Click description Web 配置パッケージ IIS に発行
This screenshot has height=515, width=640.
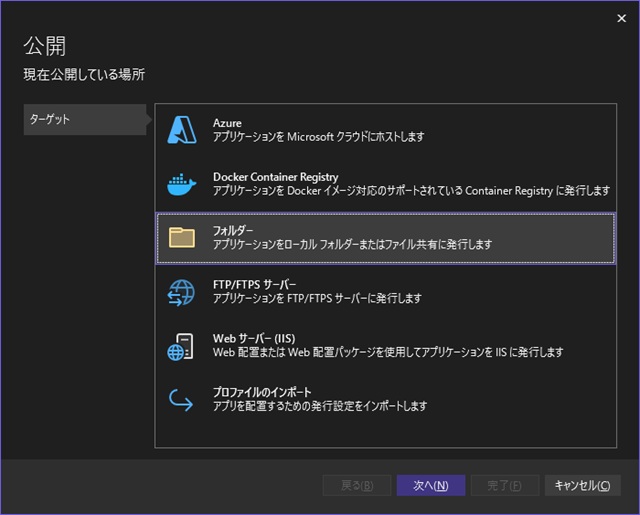388,352
